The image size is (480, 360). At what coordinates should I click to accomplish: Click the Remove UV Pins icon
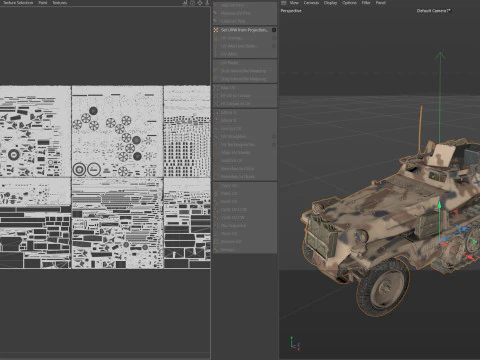[x=216, y=13]
